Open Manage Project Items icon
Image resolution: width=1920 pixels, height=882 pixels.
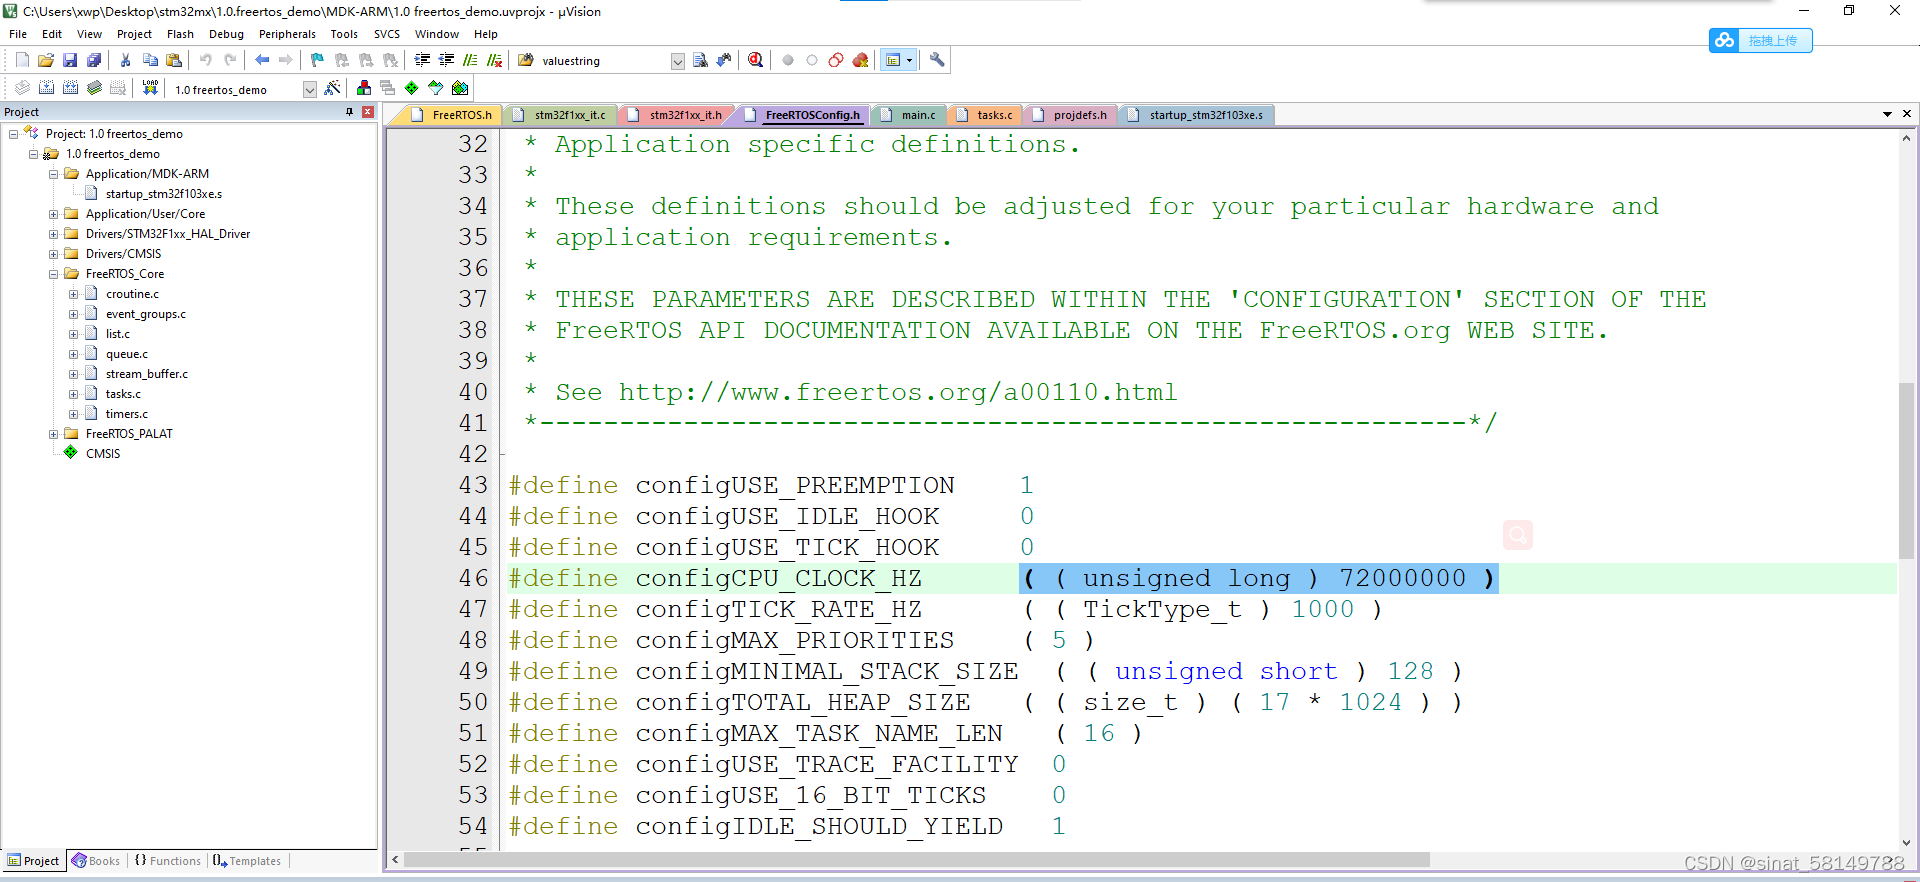(x=364, y=88)
